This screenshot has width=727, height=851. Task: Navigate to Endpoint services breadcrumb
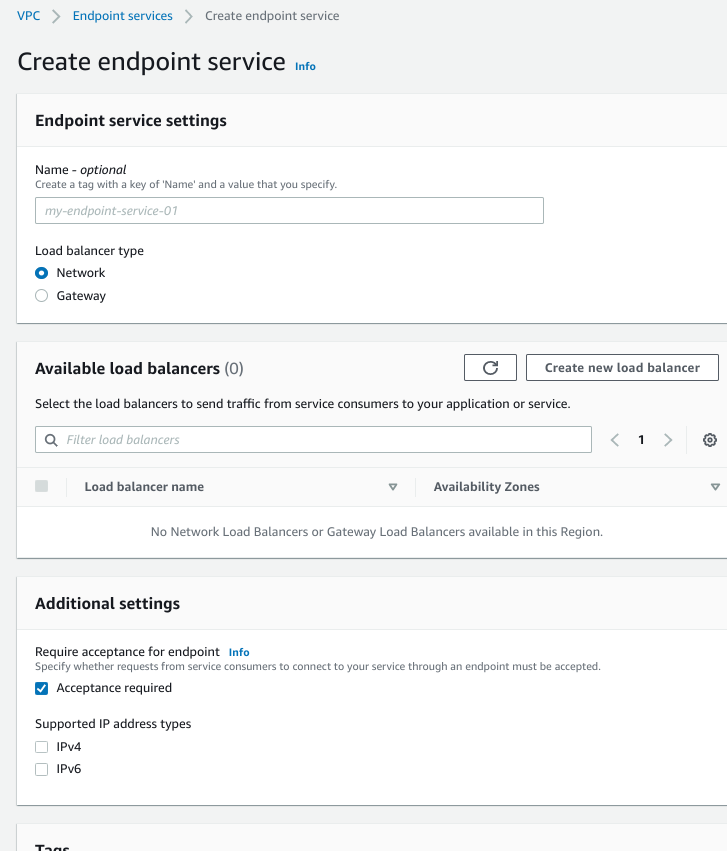(x=122, y=16)
